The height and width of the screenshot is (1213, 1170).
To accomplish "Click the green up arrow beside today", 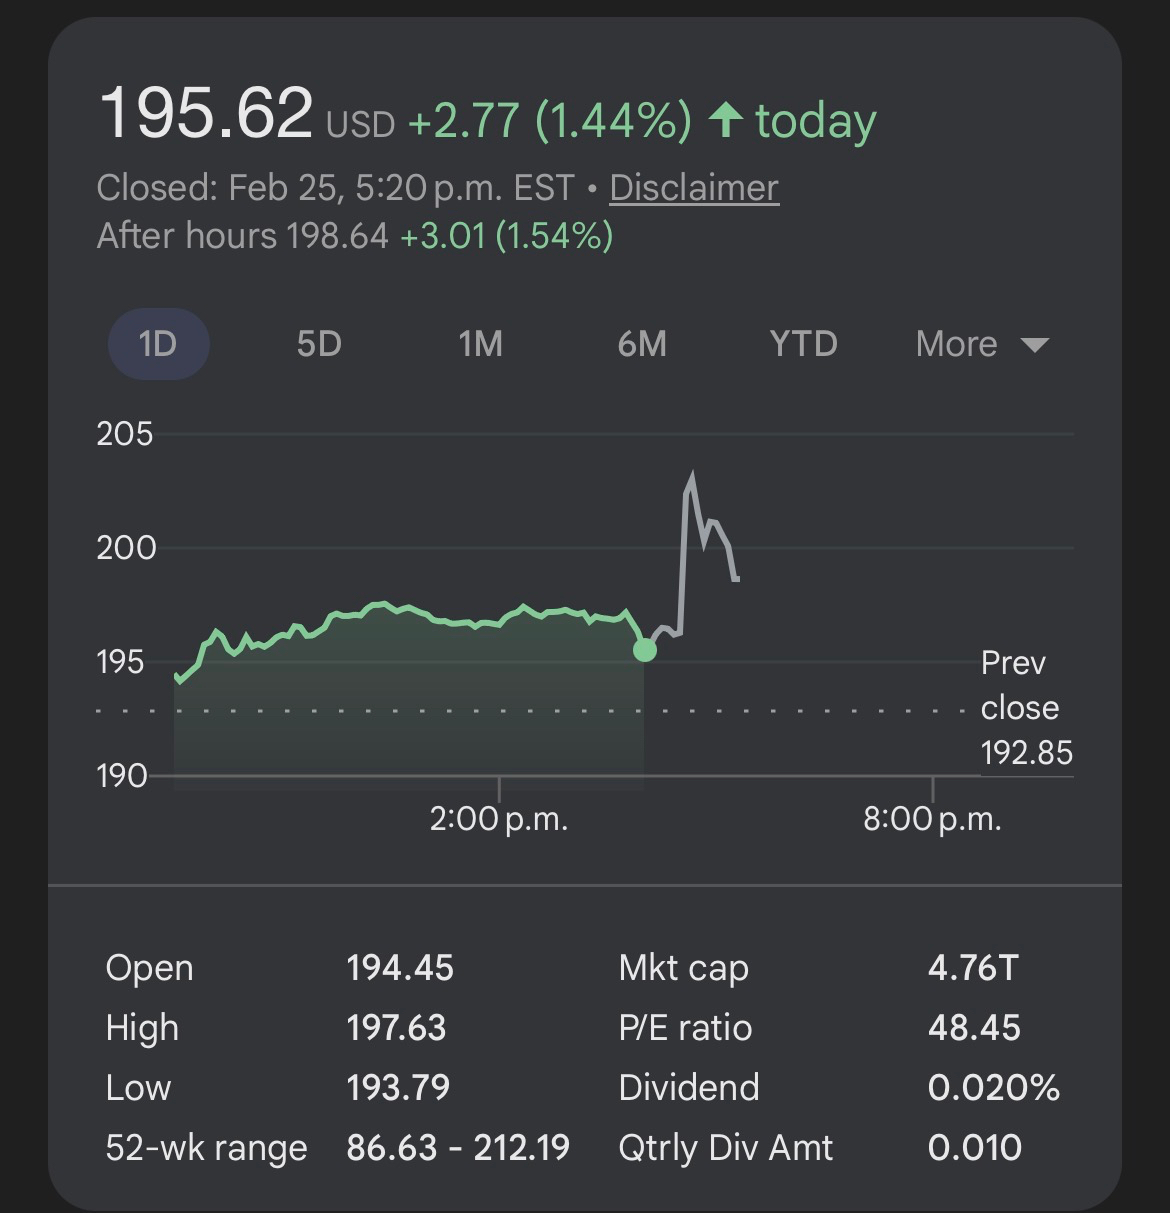I will (726, 120).
